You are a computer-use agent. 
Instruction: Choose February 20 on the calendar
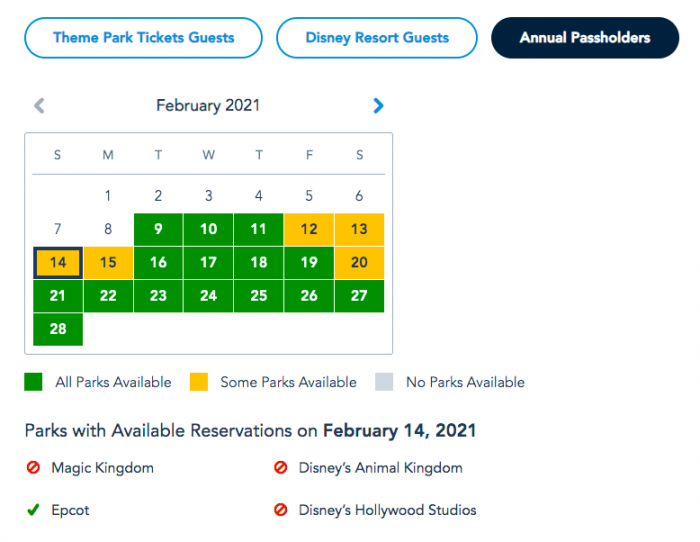click(x=359, y=263)
